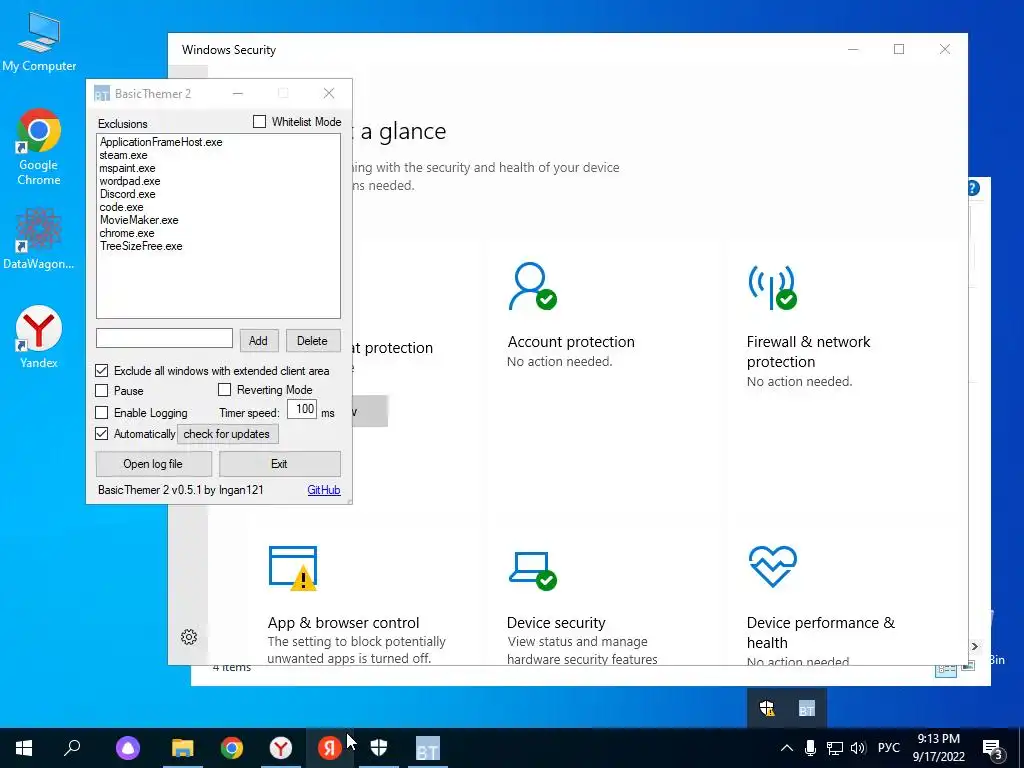This screenshot has height=768, width=1024.
Task: Click Open log file button
Action: 153,464
